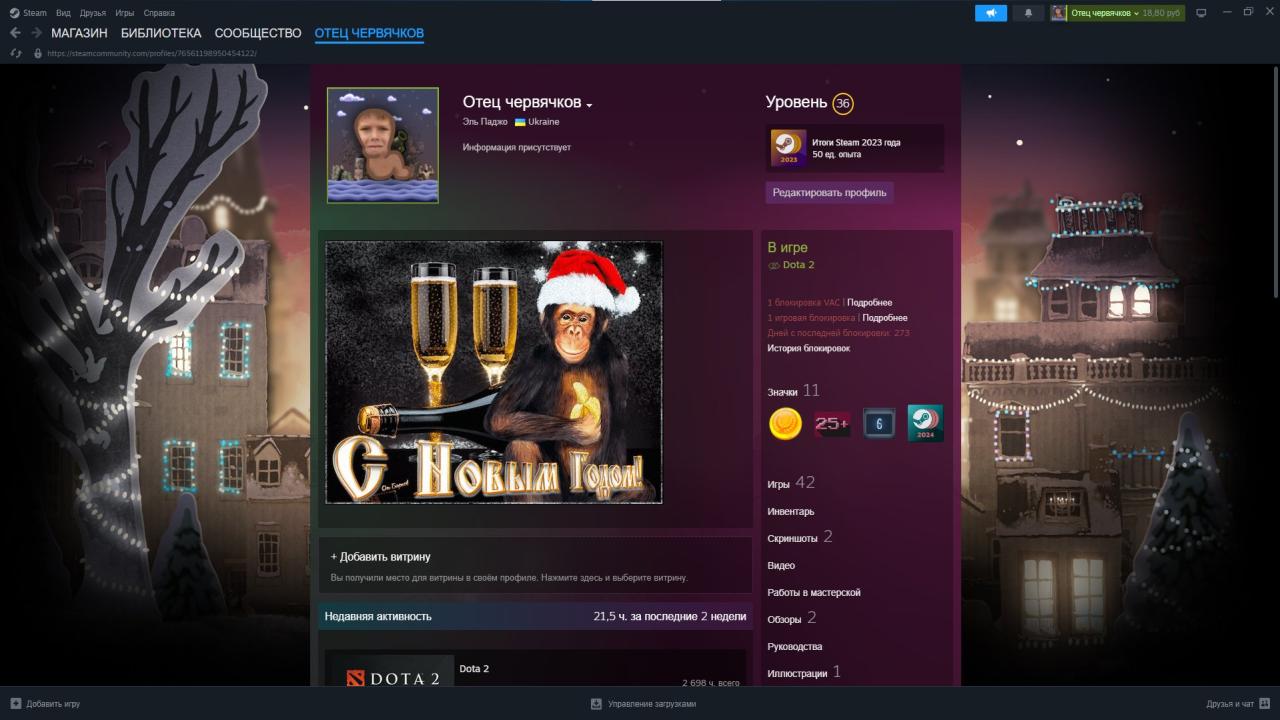Switch to the СООБЩЕСТВО tab
The image size is (1280, 720).
(x=258, y=33)
